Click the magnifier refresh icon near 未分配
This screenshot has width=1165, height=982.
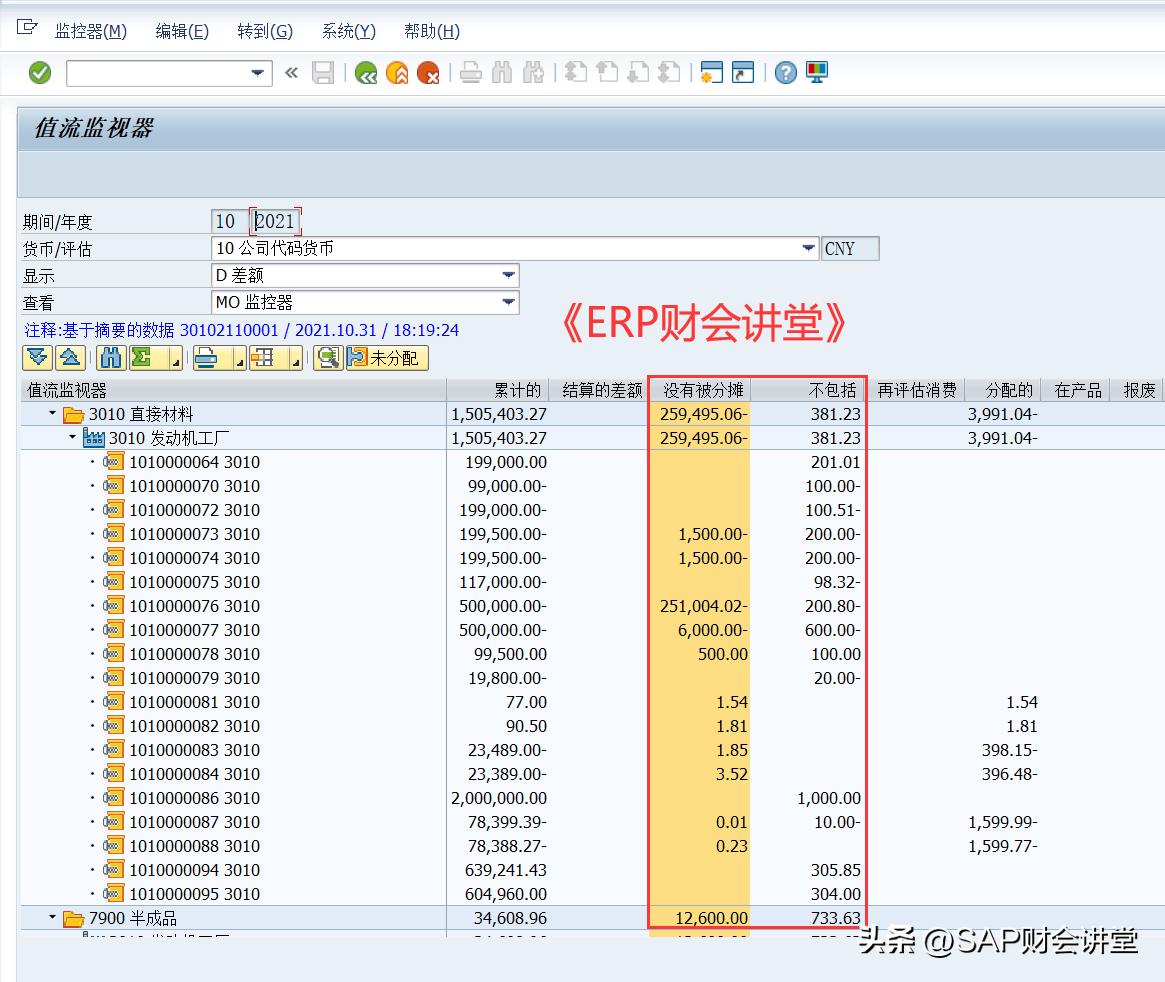[328, 357]
